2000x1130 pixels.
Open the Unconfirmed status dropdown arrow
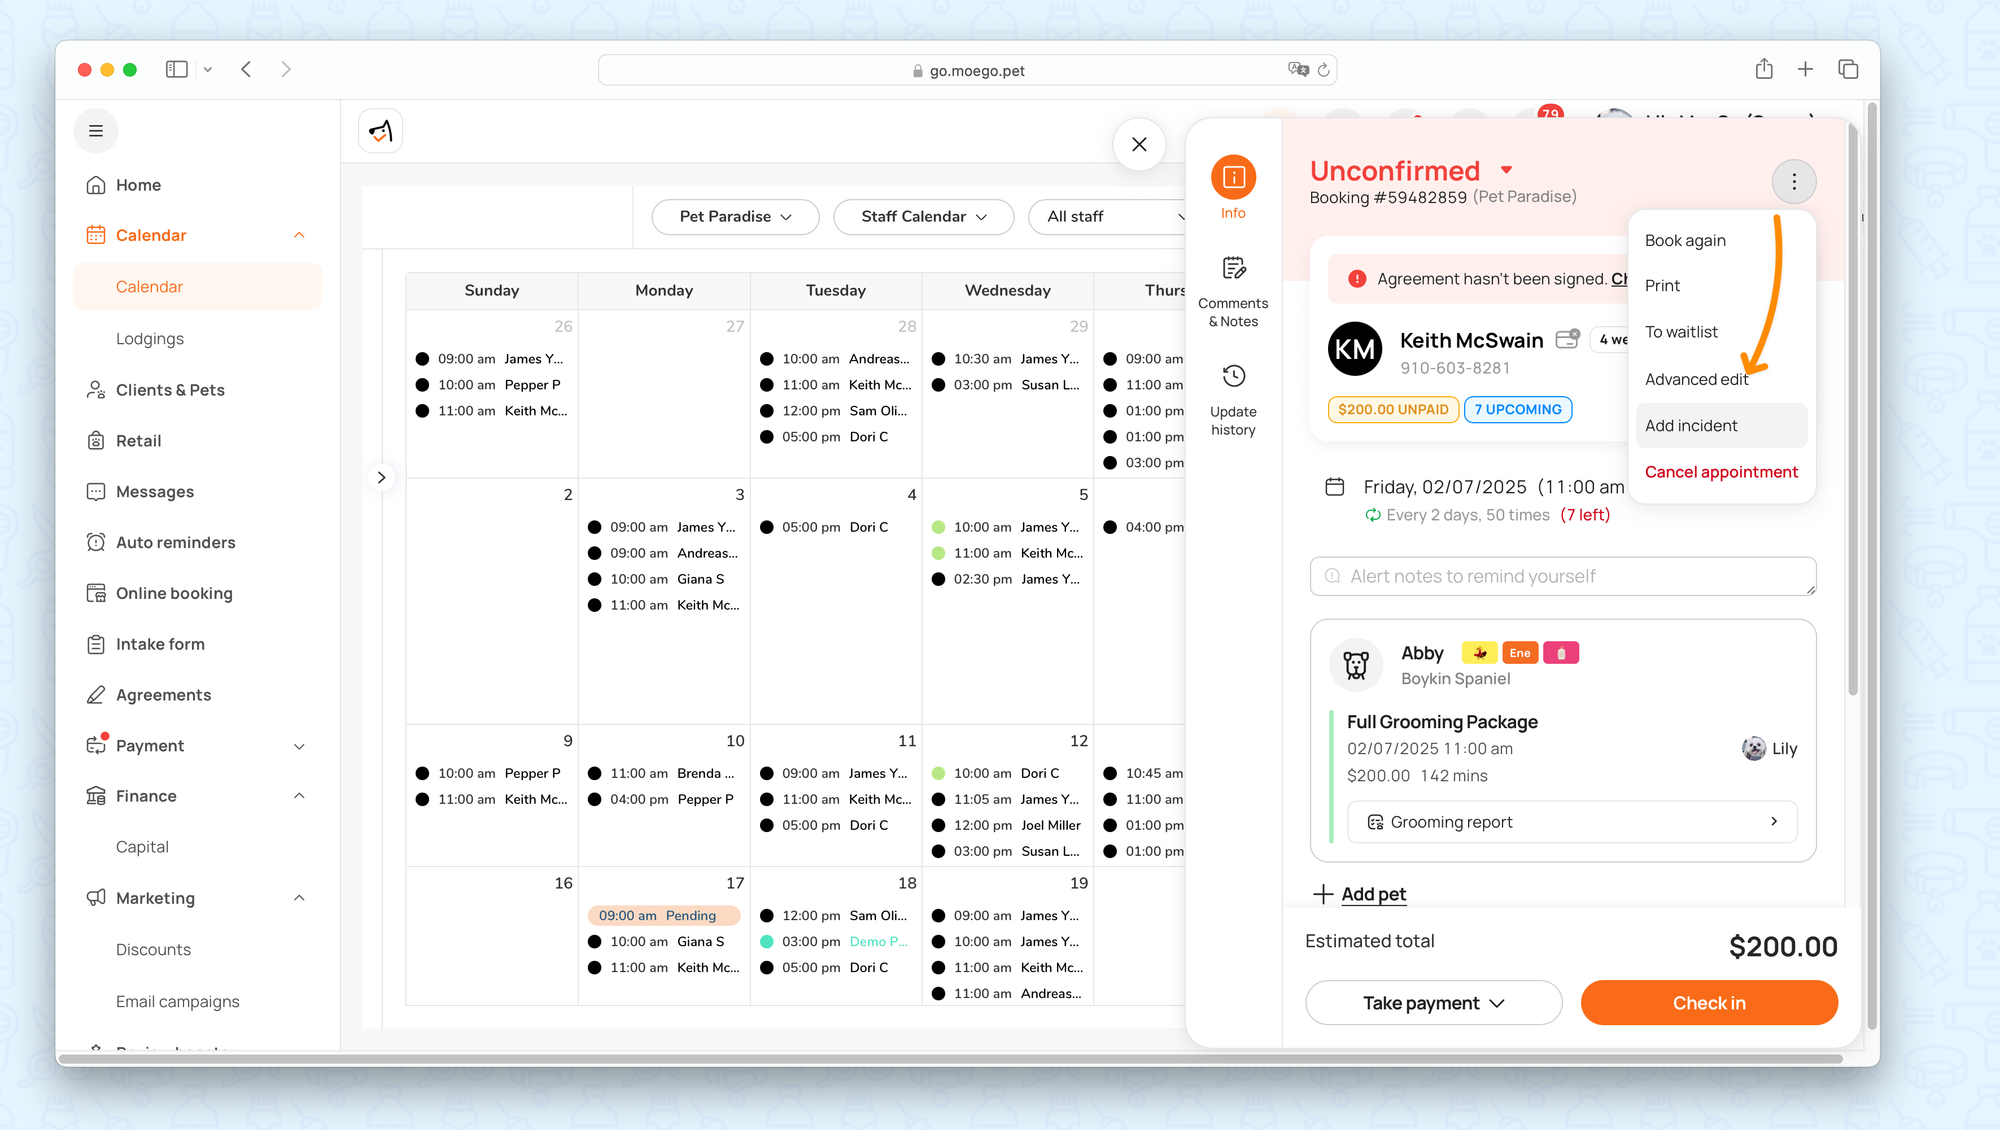(x=1506, y=170)
